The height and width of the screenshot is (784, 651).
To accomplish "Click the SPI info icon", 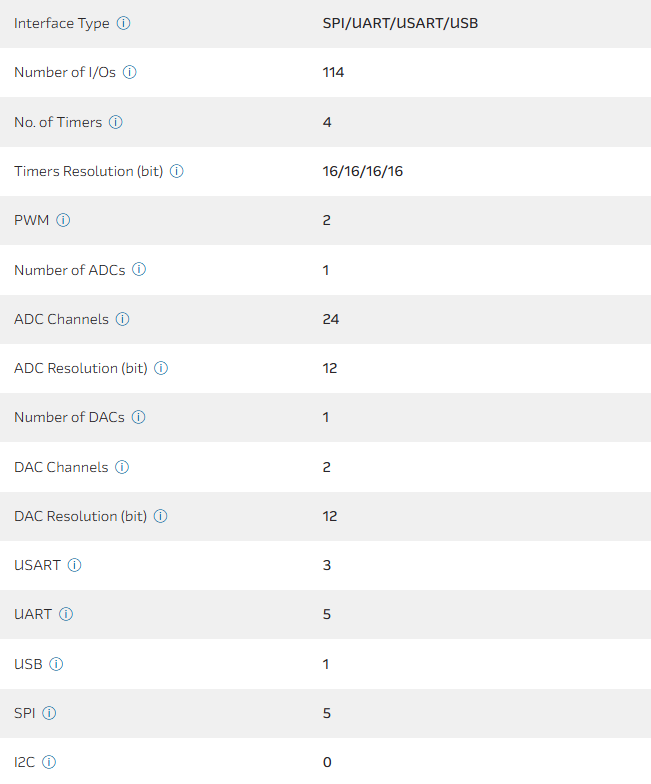I will (x=49, y=713).
